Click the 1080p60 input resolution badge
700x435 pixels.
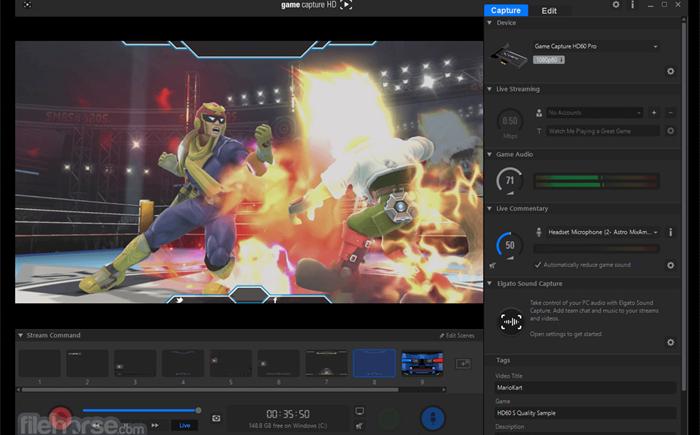548,59
